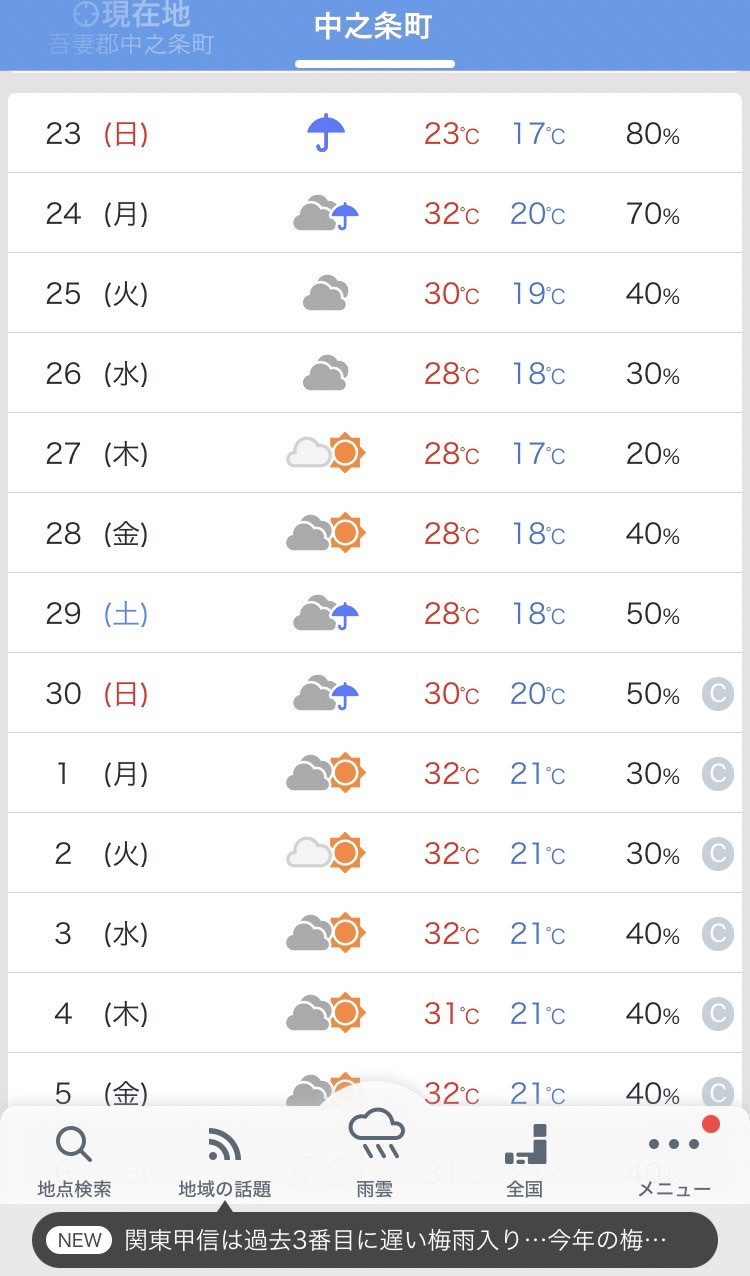Viewport: 750px width, 1276px height.
Task: Open the NEW 関東甲信 梅雨入り news banner
Action: pyautogui.click(x=375, y=1240)
